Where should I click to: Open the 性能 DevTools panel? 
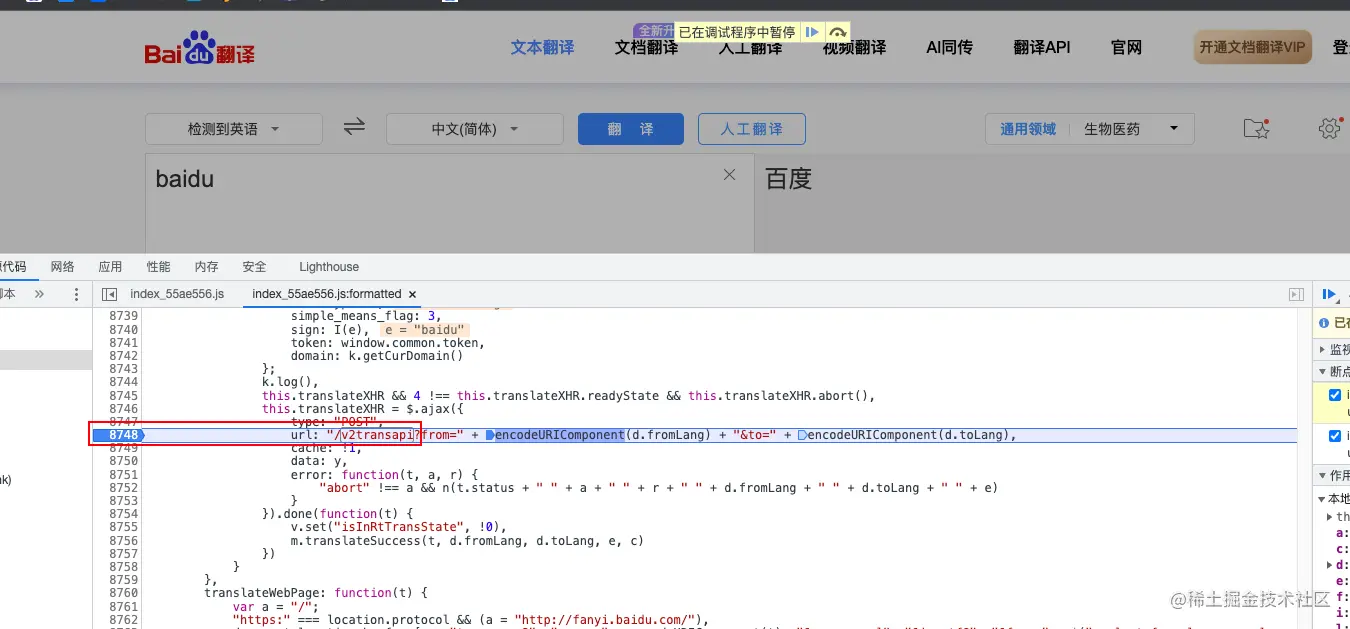tap(158, 267)
